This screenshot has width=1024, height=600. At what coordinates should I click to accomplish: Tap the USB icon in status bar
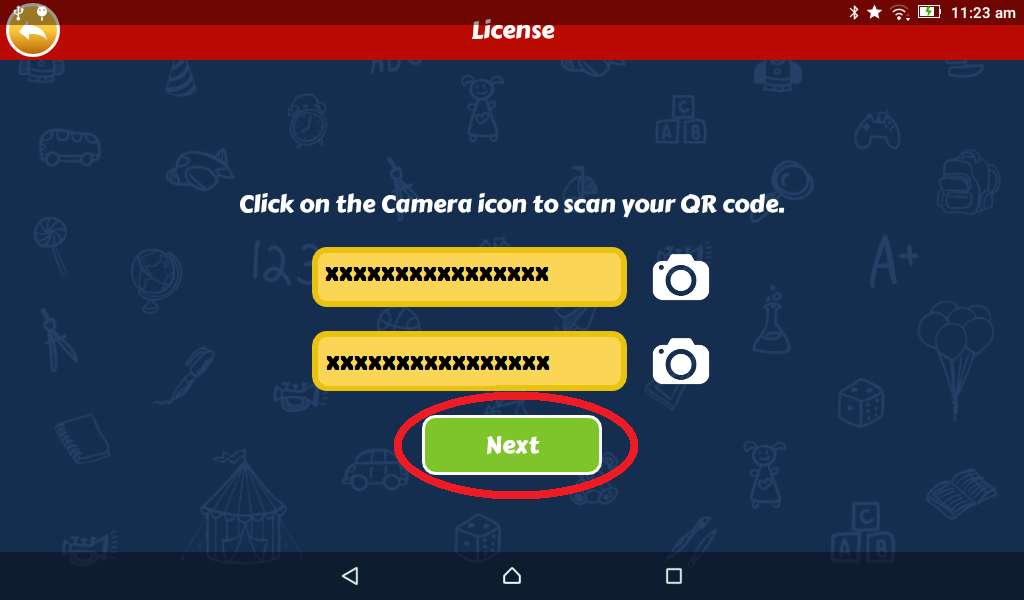pos(18,11)
